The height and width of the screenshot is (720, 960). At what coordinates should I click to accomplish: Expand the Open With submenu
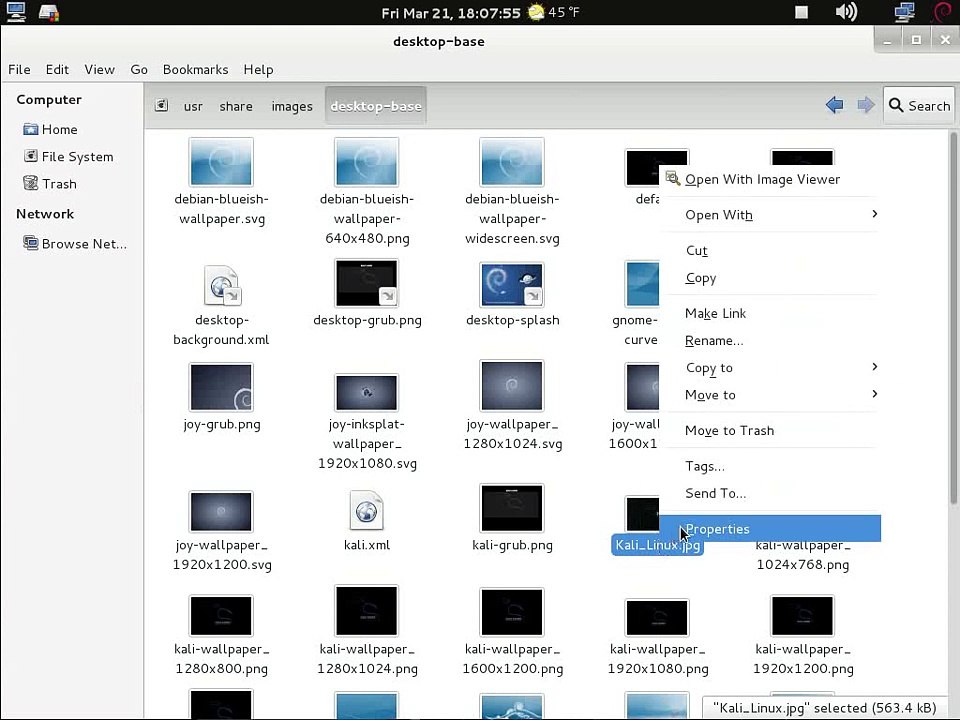[770, 215]
